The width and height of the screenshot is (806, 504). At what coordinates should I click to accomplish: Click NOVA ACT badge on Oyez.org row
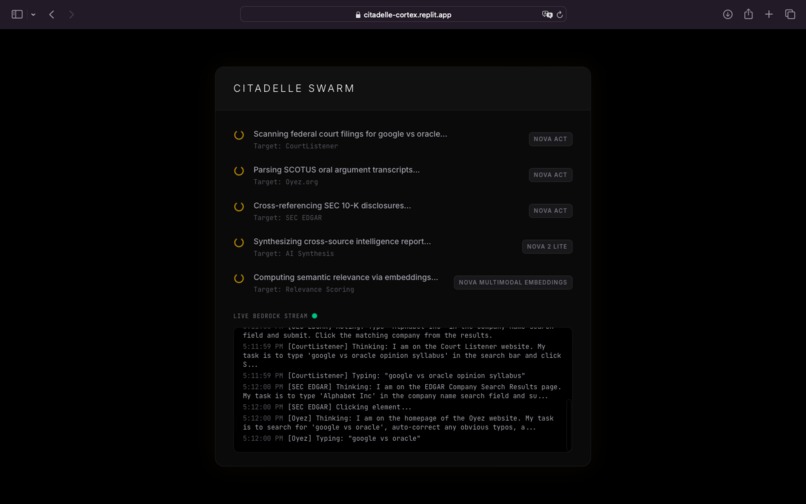[551, 175]
